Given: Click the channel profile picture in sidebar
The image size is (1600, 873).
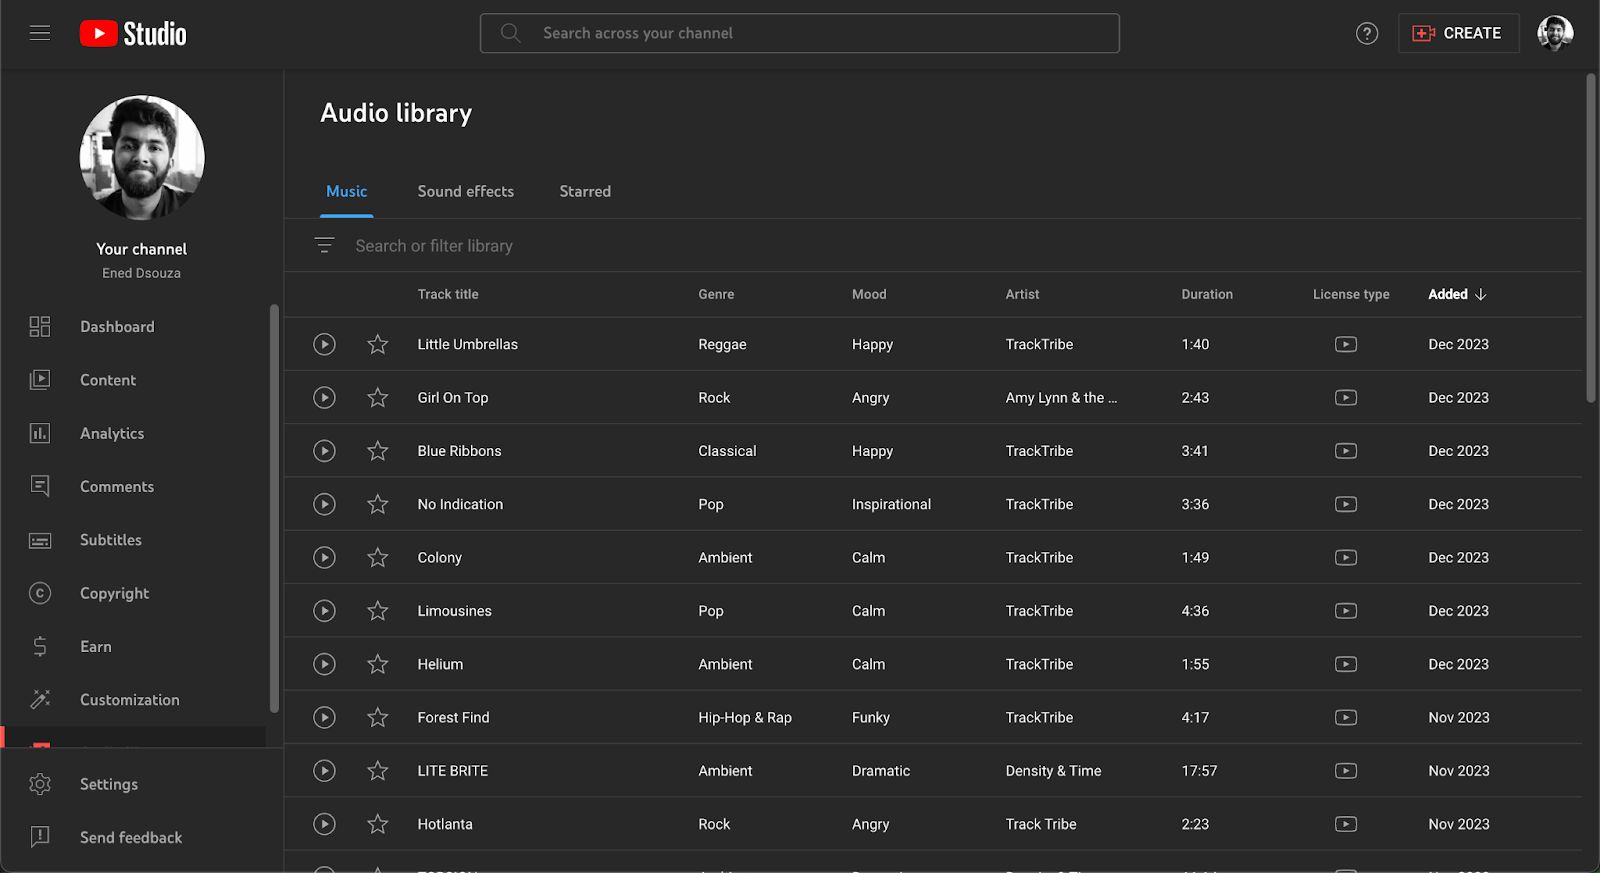Looking at the screenshot, I should (142, 158).
